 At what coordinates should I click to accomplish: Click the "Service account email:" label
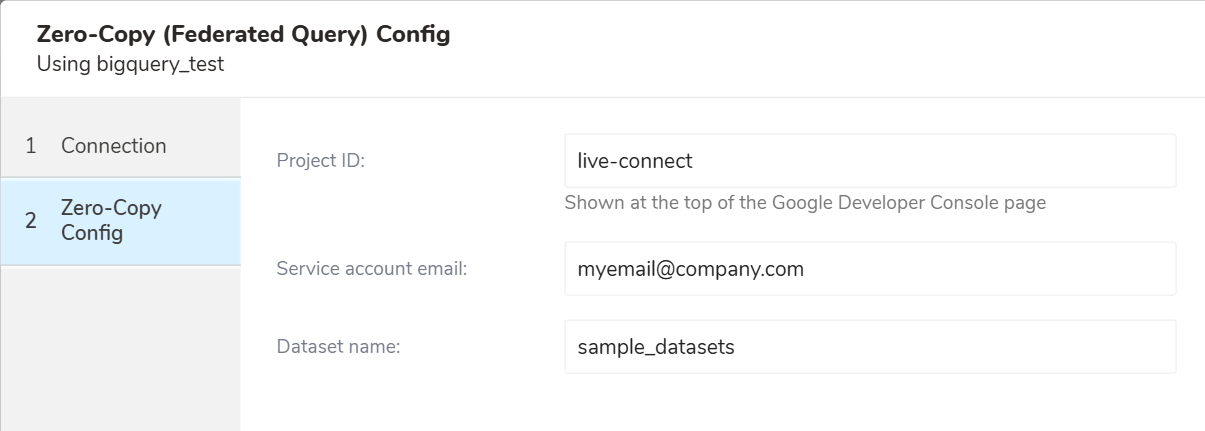372,268
